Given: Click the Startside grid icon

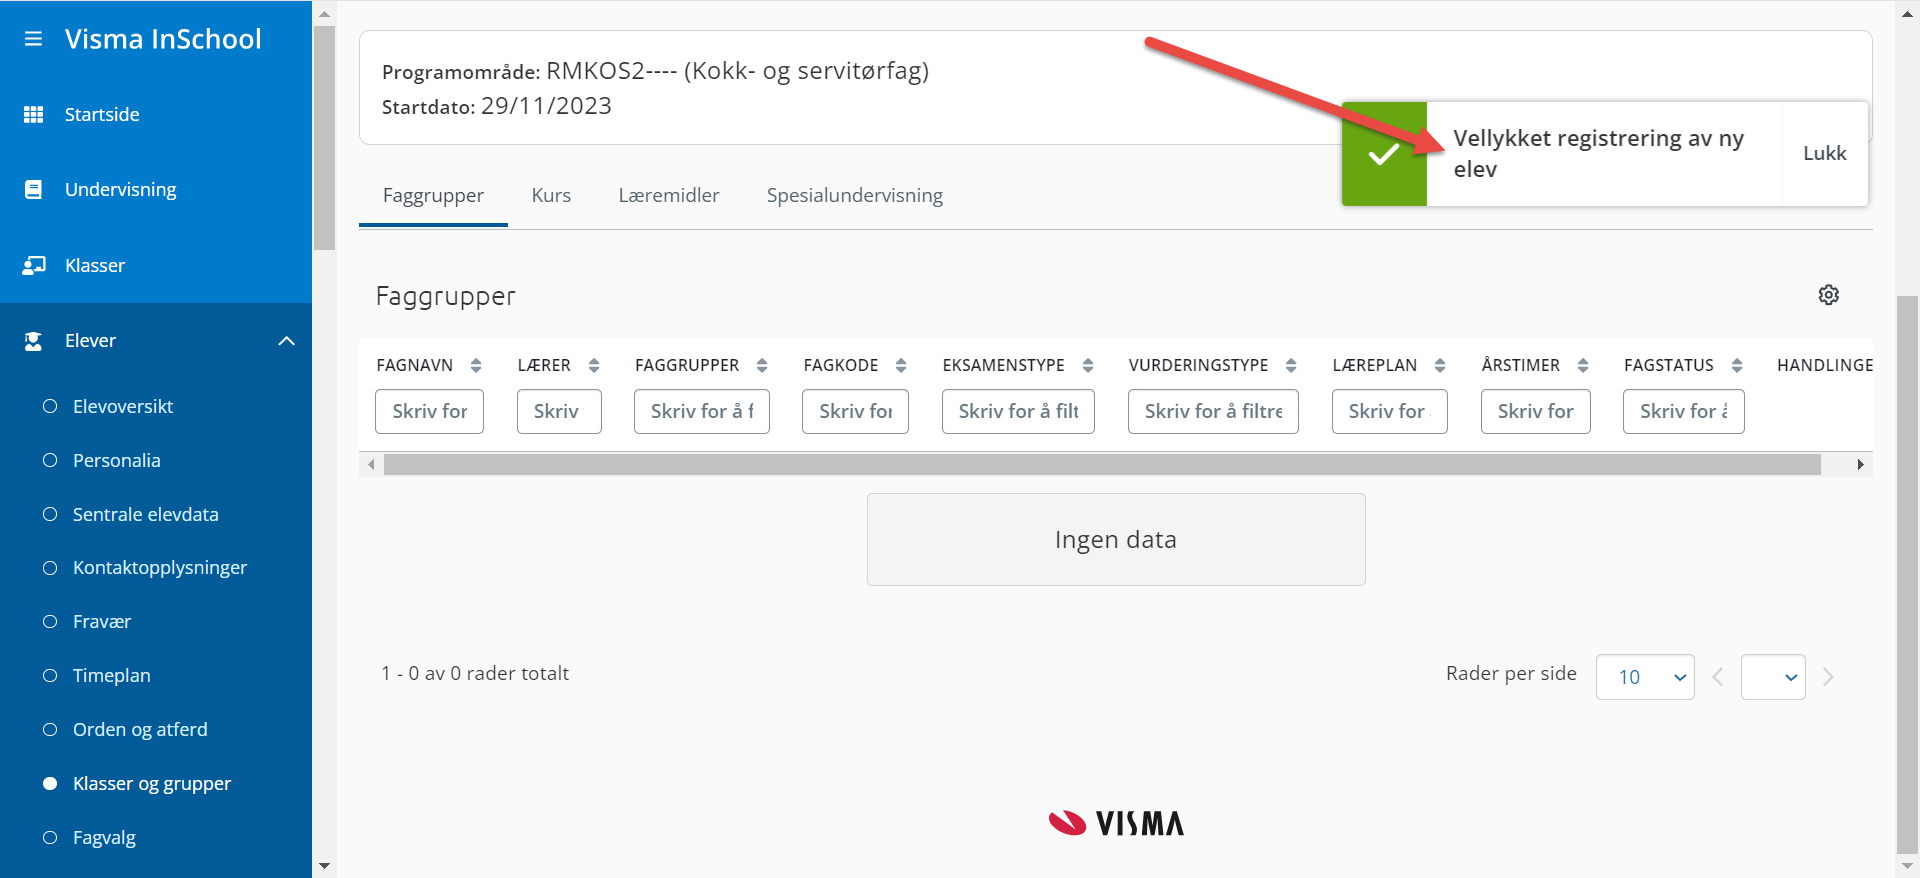Looking at the screenshot, I should pos(33,114).
